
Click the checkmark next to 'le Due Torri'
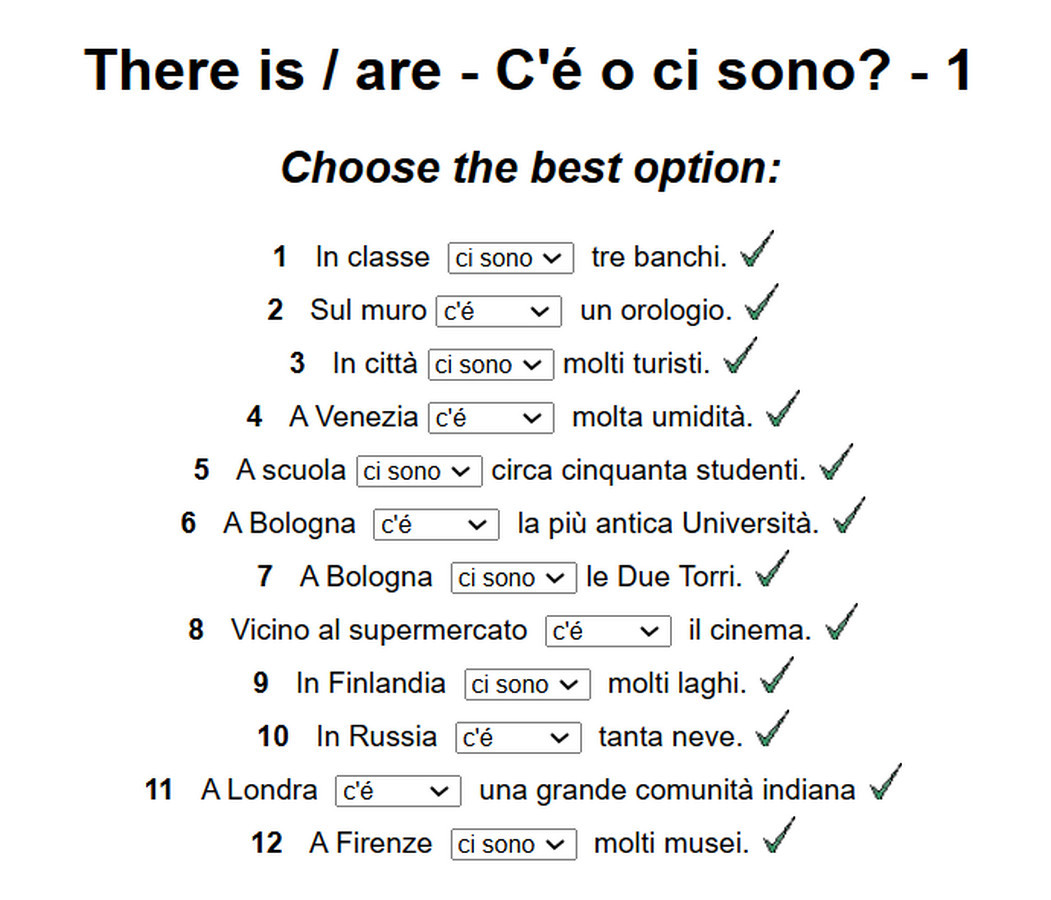[772, 570]
